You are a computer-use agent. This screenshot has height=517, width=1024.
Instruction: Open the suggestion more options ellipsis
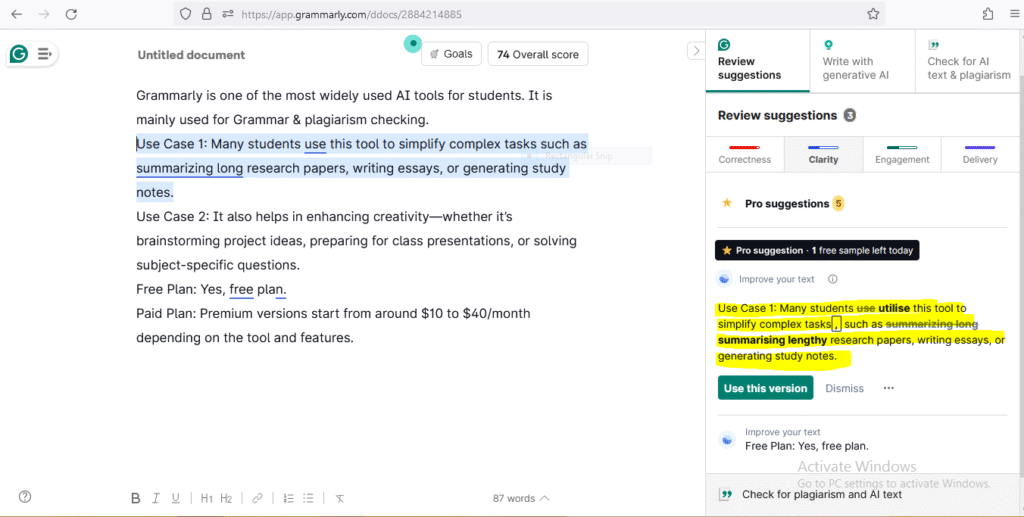click(x=889, y=388)
